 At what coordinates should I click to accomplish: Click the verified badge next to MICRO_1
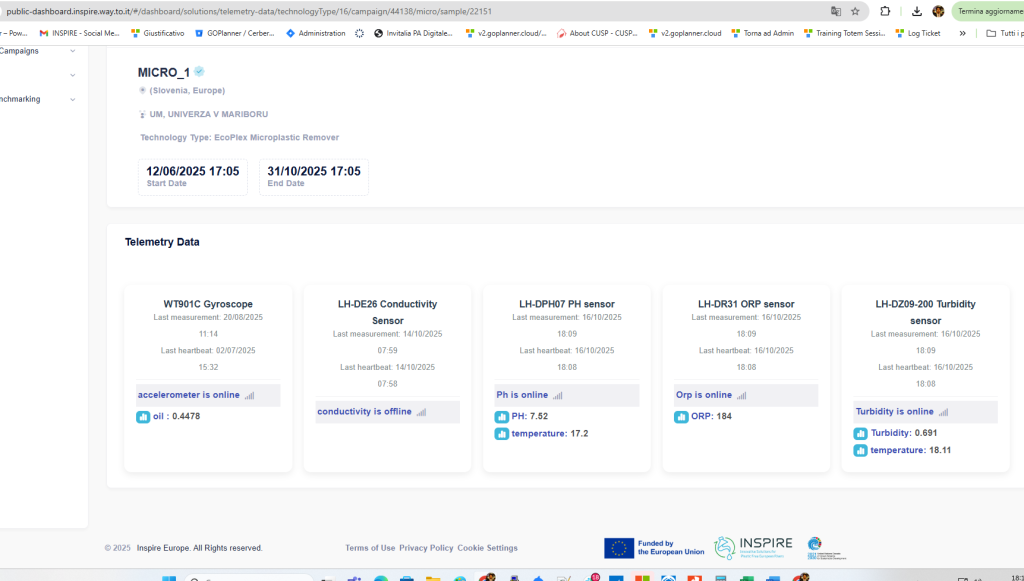coord(200,72)
